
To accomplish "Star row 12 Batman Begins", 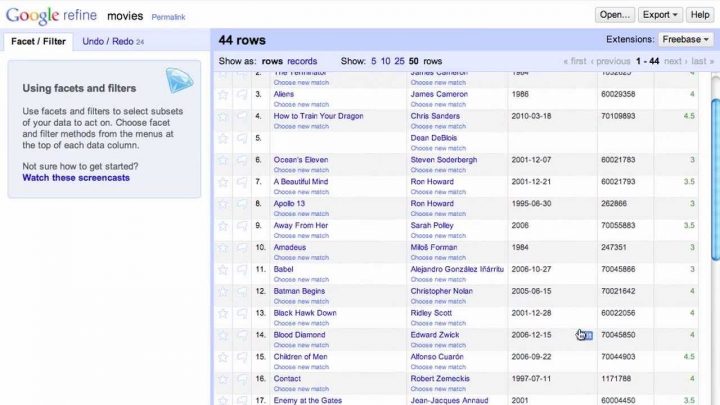I will (223, 292).
